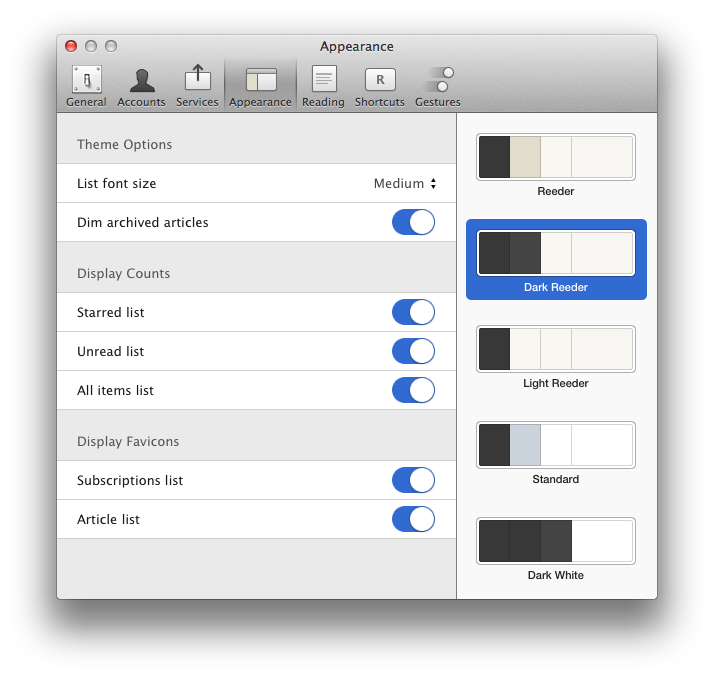Image resolution: width=714 pixels, height=678 pixels.
Task: Close the Appearance window
Action: [71, 46]
